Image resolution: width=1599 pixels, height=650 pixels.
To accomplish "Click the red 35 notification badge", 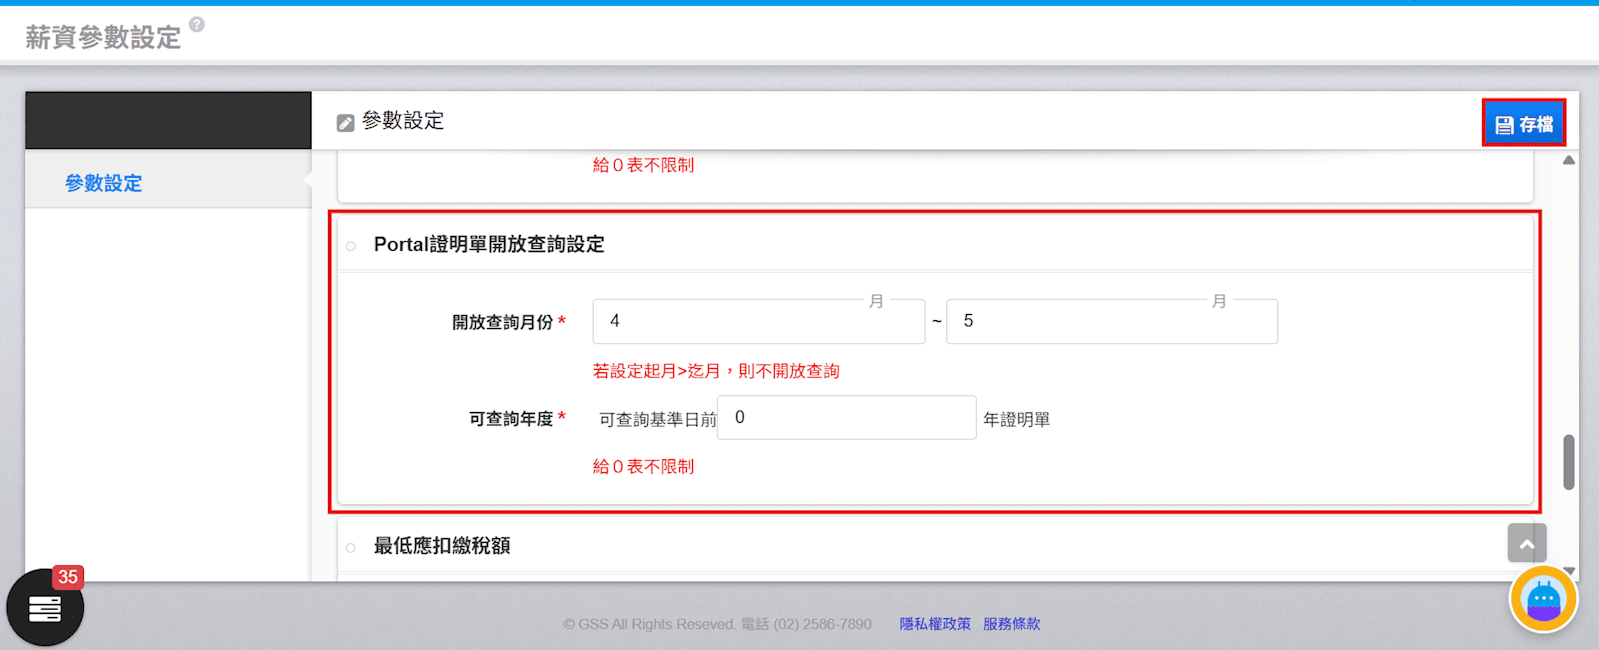I will click(68, 577).
